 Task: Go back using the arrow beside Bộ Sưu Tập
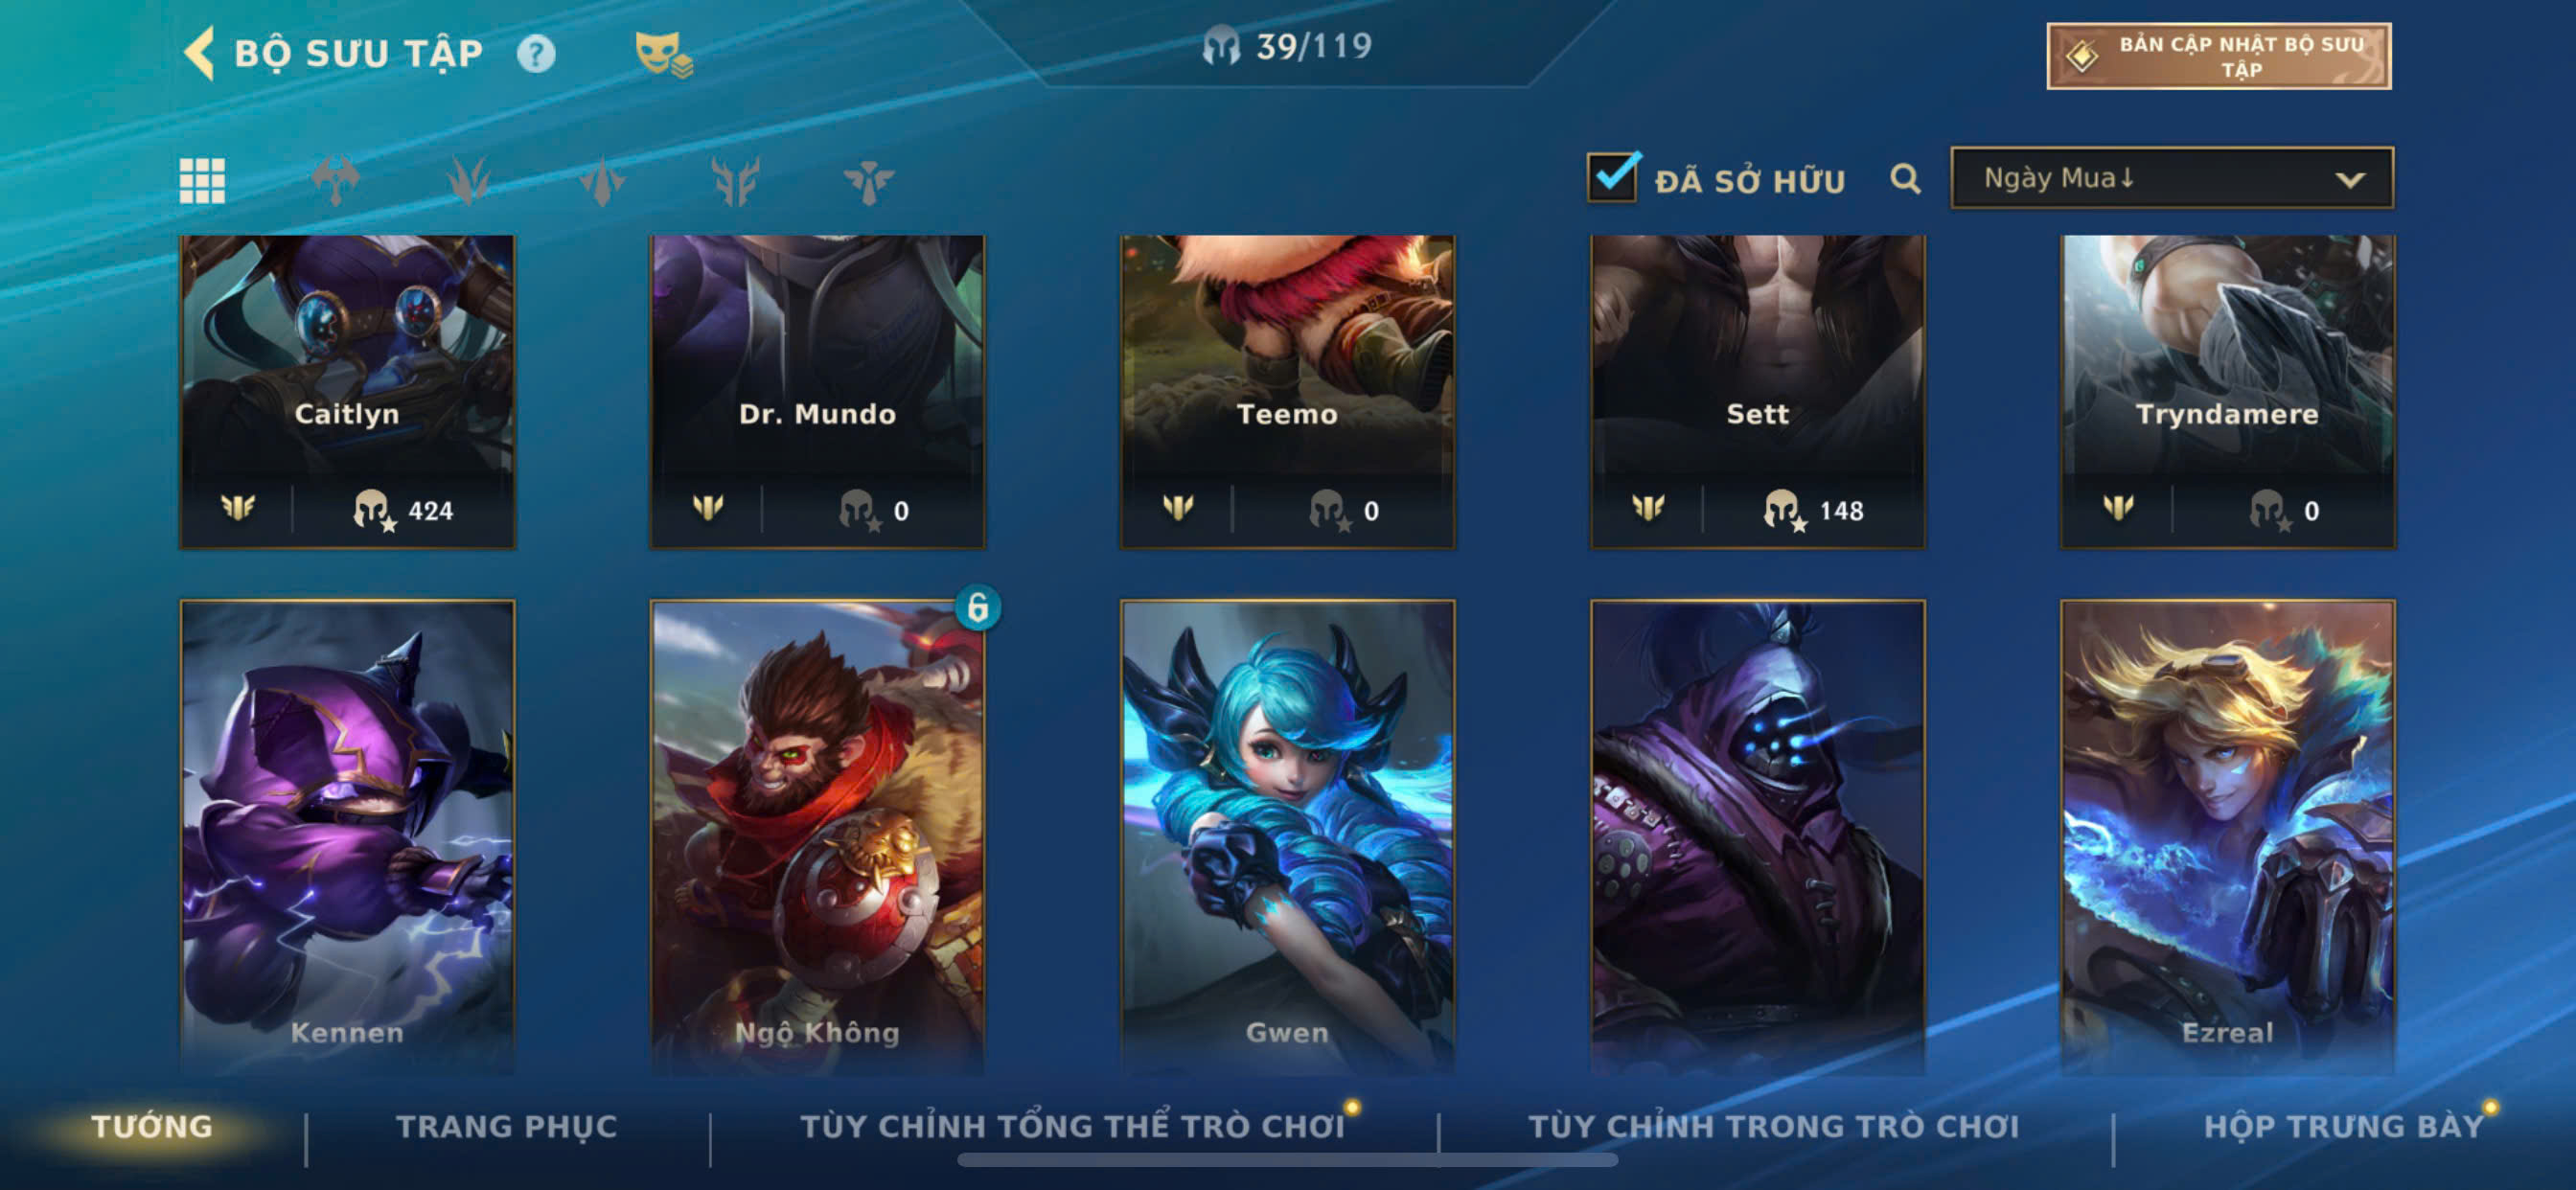[x=199, y=52]
